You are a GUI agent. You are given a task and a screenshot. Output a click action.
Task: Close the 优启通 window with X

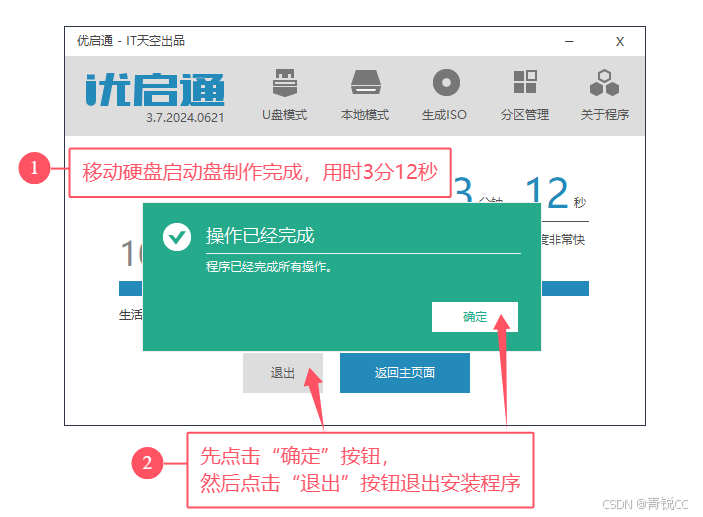tap(620, 42)
